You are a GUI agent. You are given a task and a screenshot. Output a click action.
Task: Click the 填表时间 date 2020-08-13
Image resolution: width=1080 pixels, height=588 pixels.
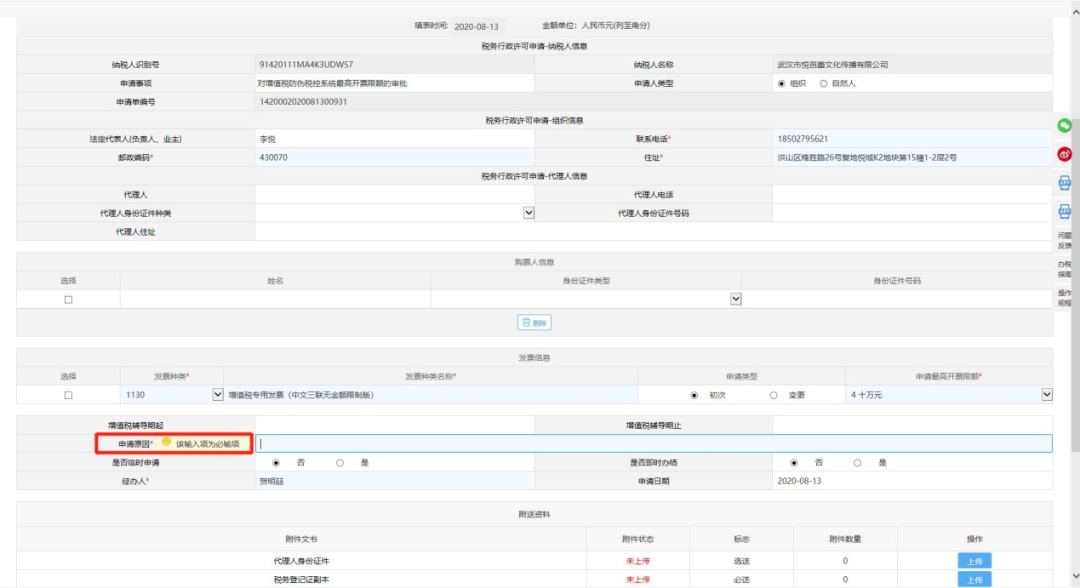pos(477,26)
